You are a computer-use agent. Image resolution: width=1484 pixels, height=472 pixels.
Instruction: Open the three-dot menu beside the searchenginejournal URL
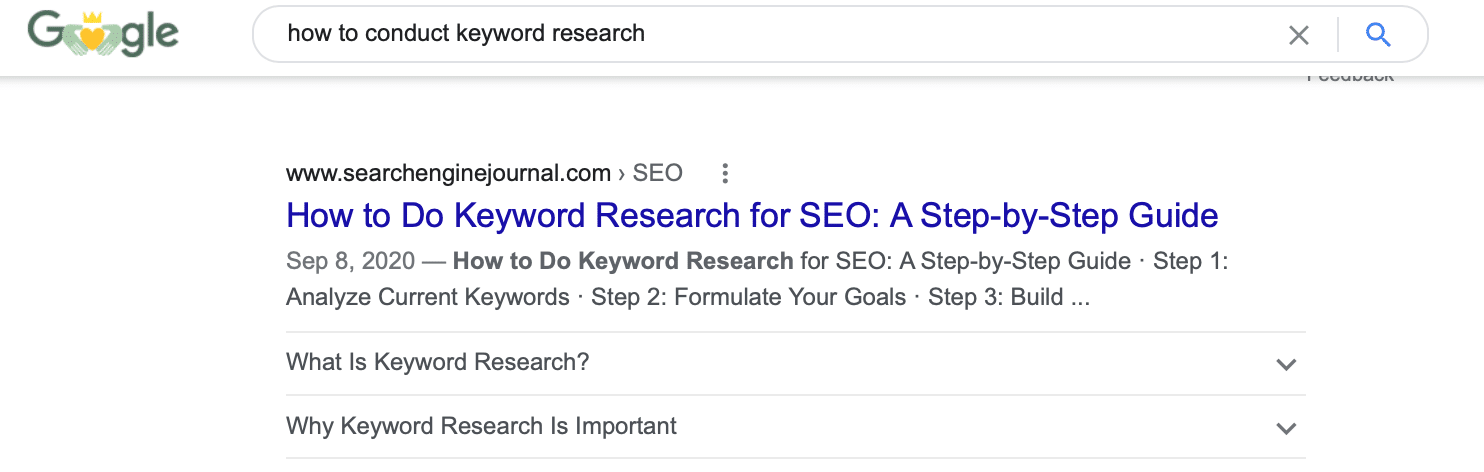pos(725,174)
